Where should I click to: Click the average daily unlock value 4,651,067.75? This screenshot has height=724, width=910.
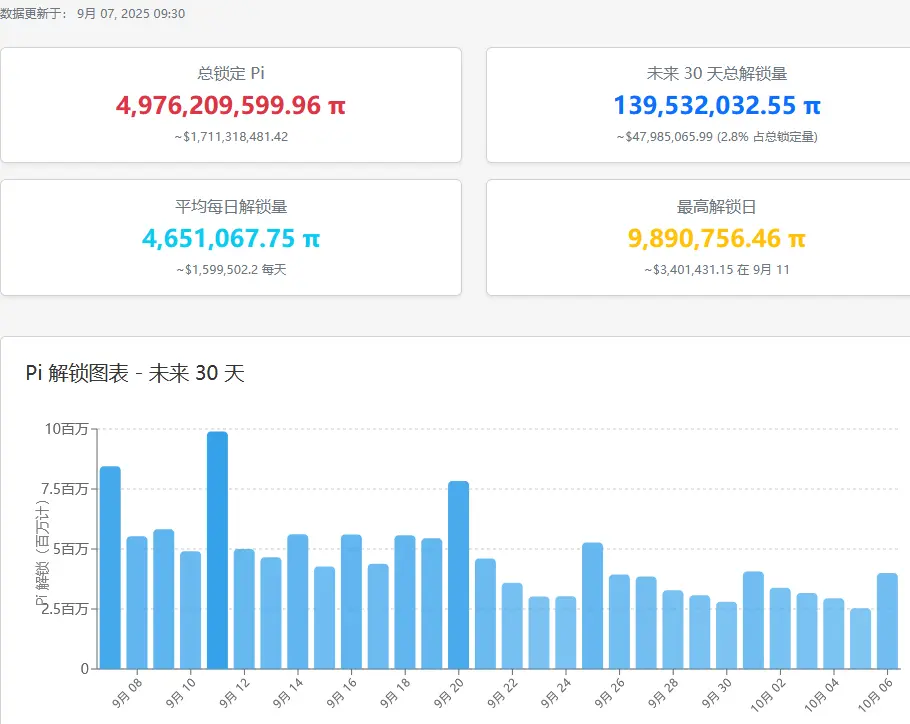(x=230, y=238)
